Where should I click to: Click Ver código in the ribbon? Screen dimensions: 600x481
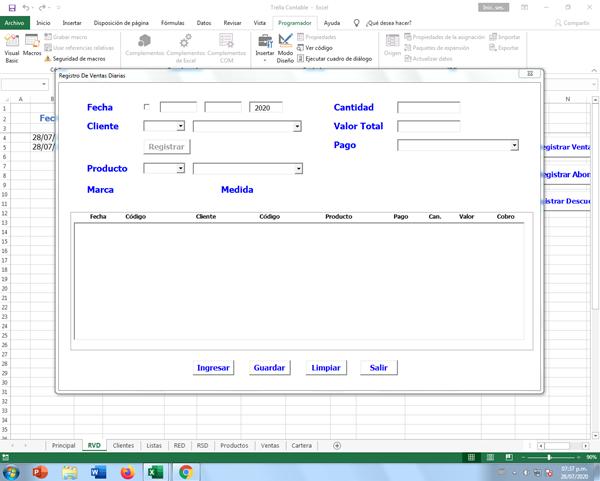(318, 48)
